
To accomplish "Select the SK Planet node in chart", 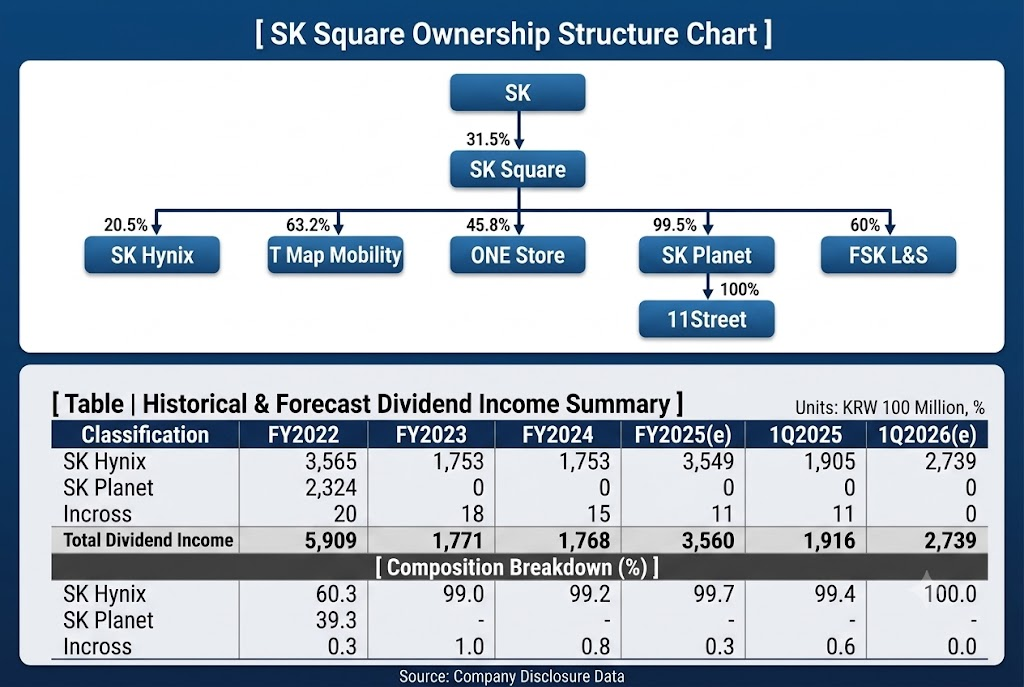I will tap(707, 255).
